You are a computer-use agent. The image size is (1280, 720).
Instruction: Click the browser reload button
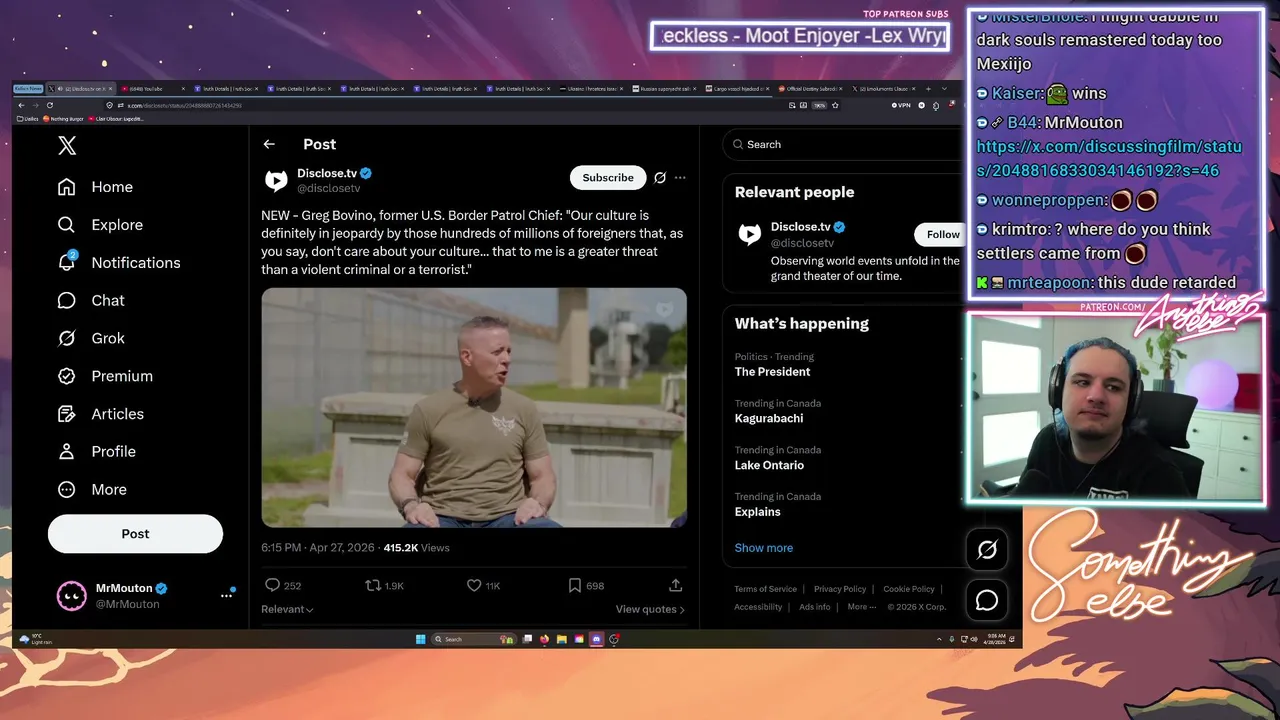49,105
